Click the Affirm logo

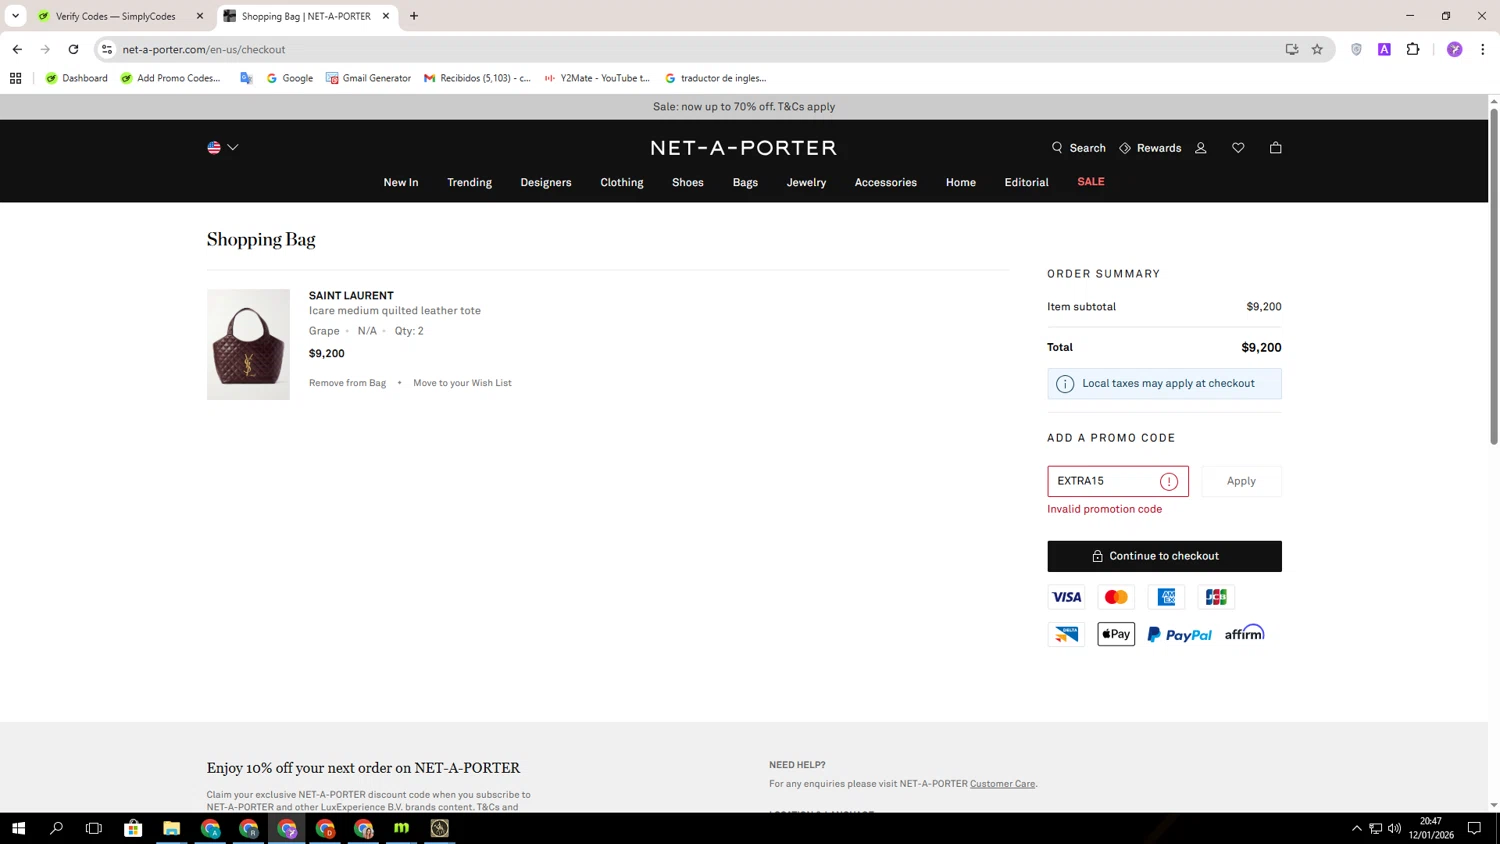click(x=1244, y=633)
